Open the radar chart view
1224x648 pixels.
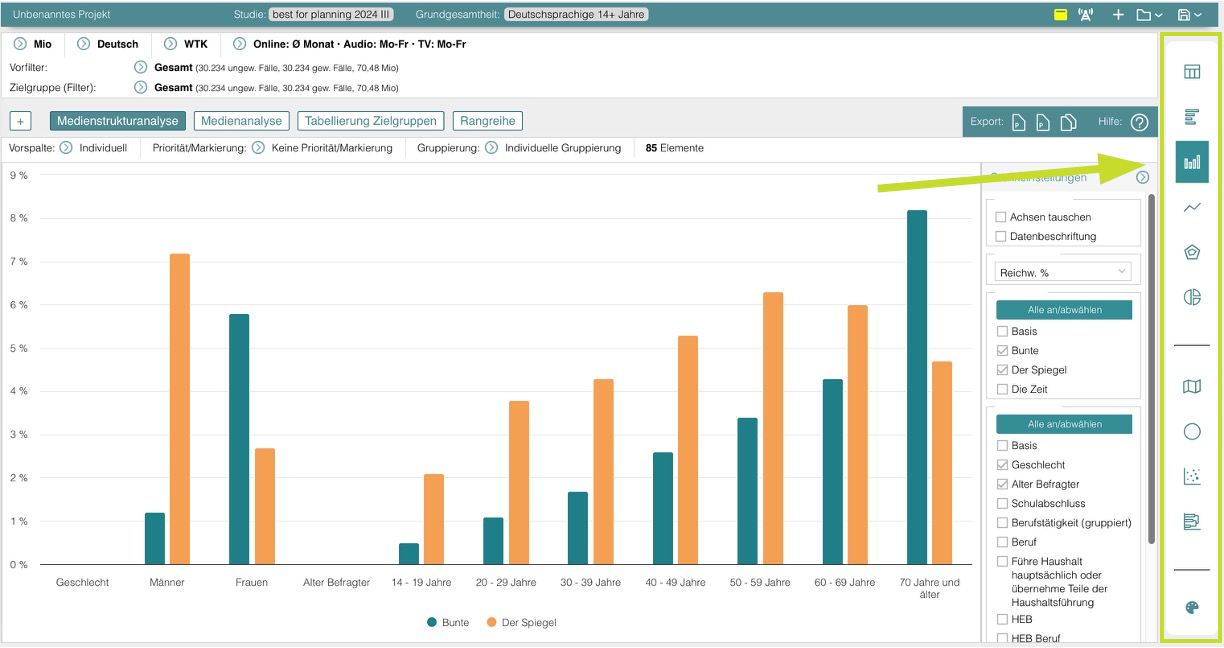click(x=1192, y=252)
